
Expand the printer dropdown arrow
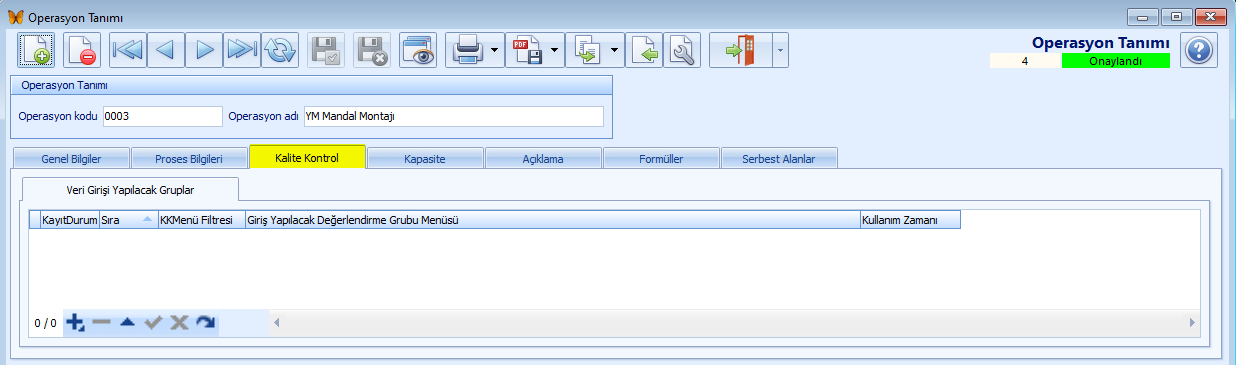tap(496, 49)
